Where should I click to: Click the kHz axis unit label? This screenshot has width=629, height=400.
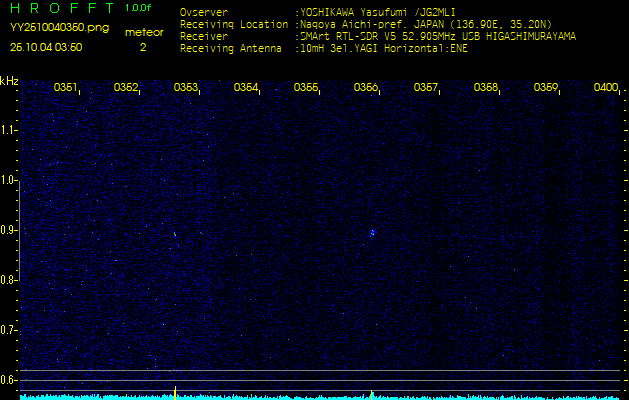pos(9,81)
